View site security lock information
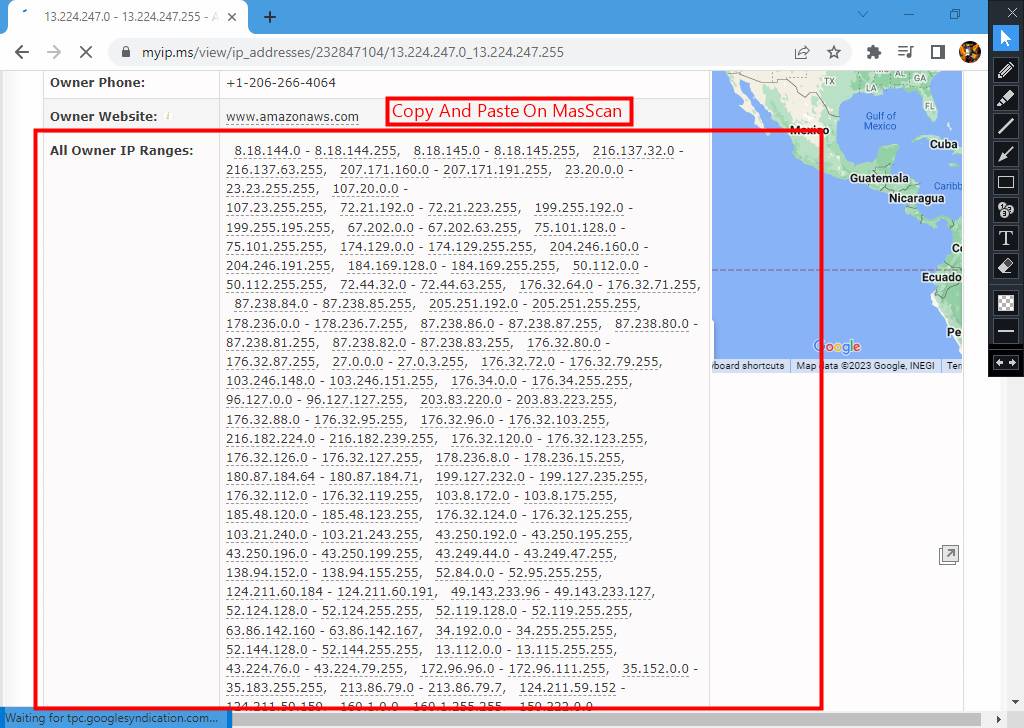 point(126,52)
